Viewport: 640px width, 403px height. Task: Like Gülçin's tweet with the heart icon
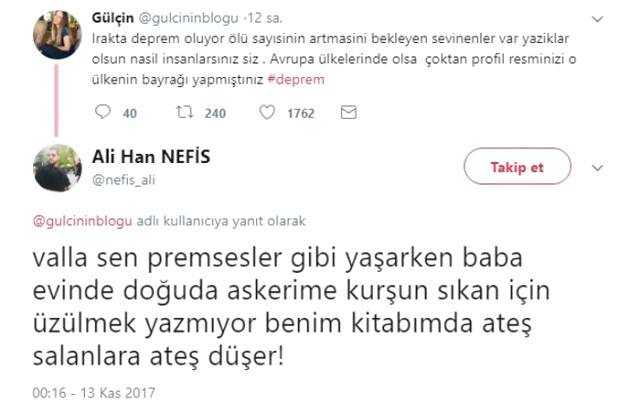pyautogui.click(x=266, y=113)
